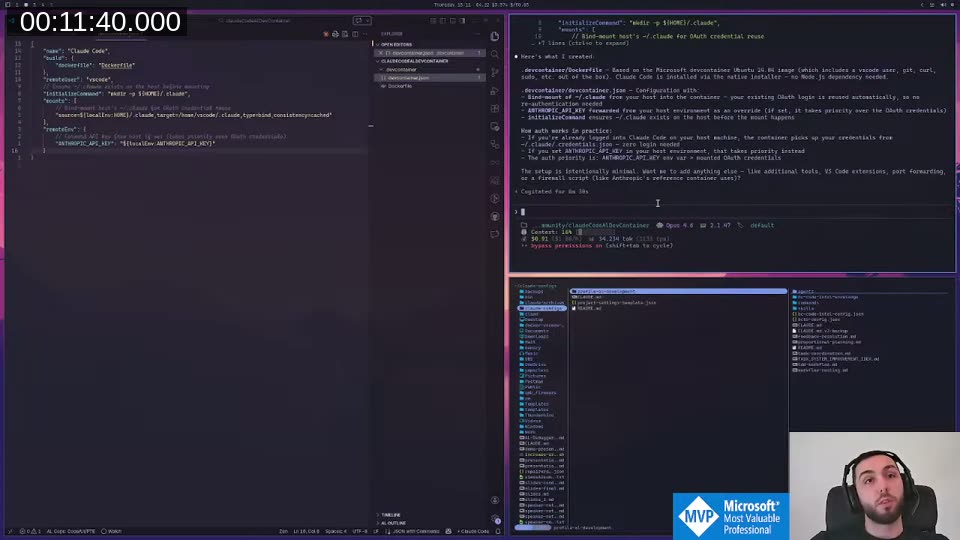Select devcontainer.json in the Explorer tree

429,78
